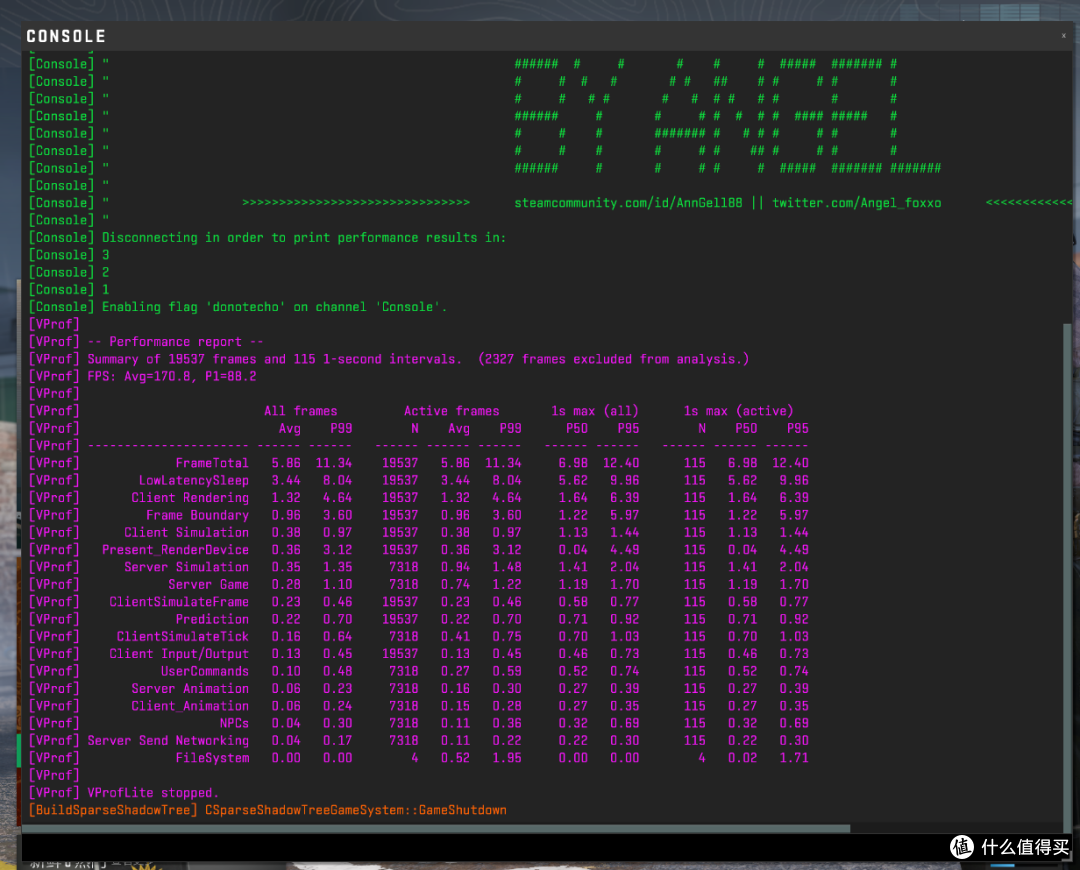This screenshot has height=870, width=1080.
Task: Click the CONSOLE window title
Action: [66, 36]
